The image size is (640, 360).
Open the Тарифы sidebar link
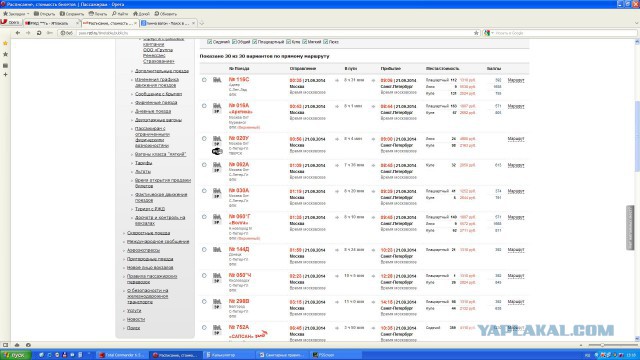pos(143,163)
